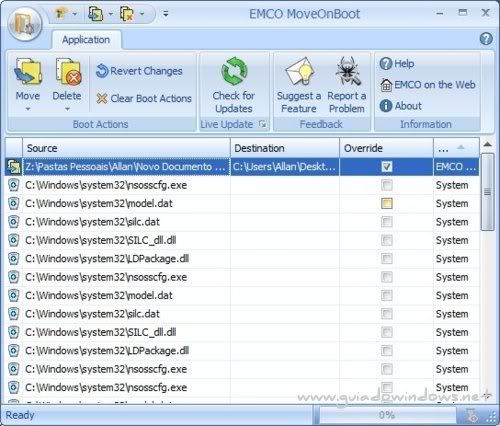Click the green Check for Updates icon
The image size is (500, 426).
(x=234, y=71)
